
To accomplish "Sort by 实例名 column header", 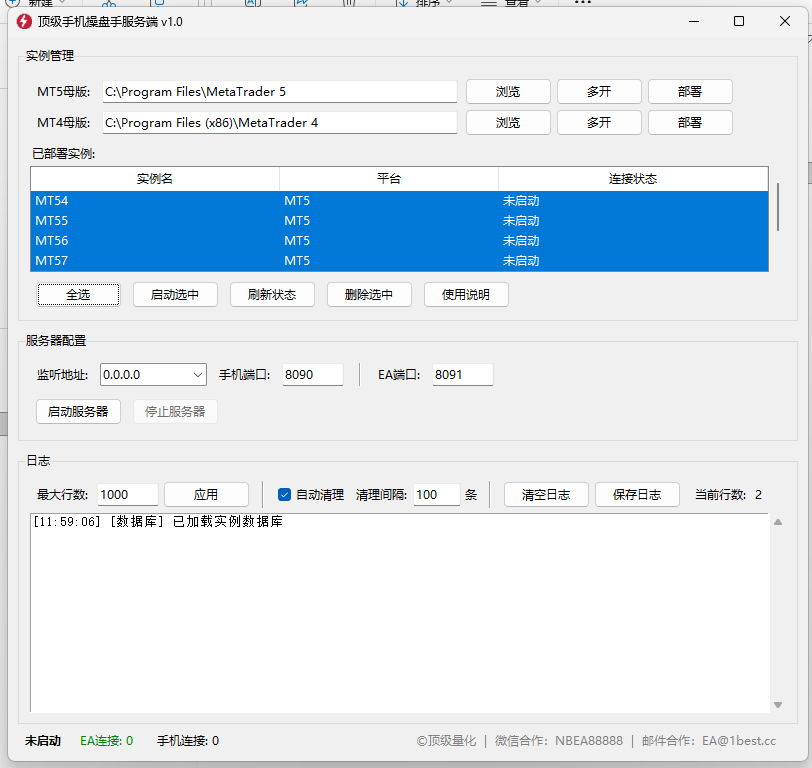I will 155,179.
